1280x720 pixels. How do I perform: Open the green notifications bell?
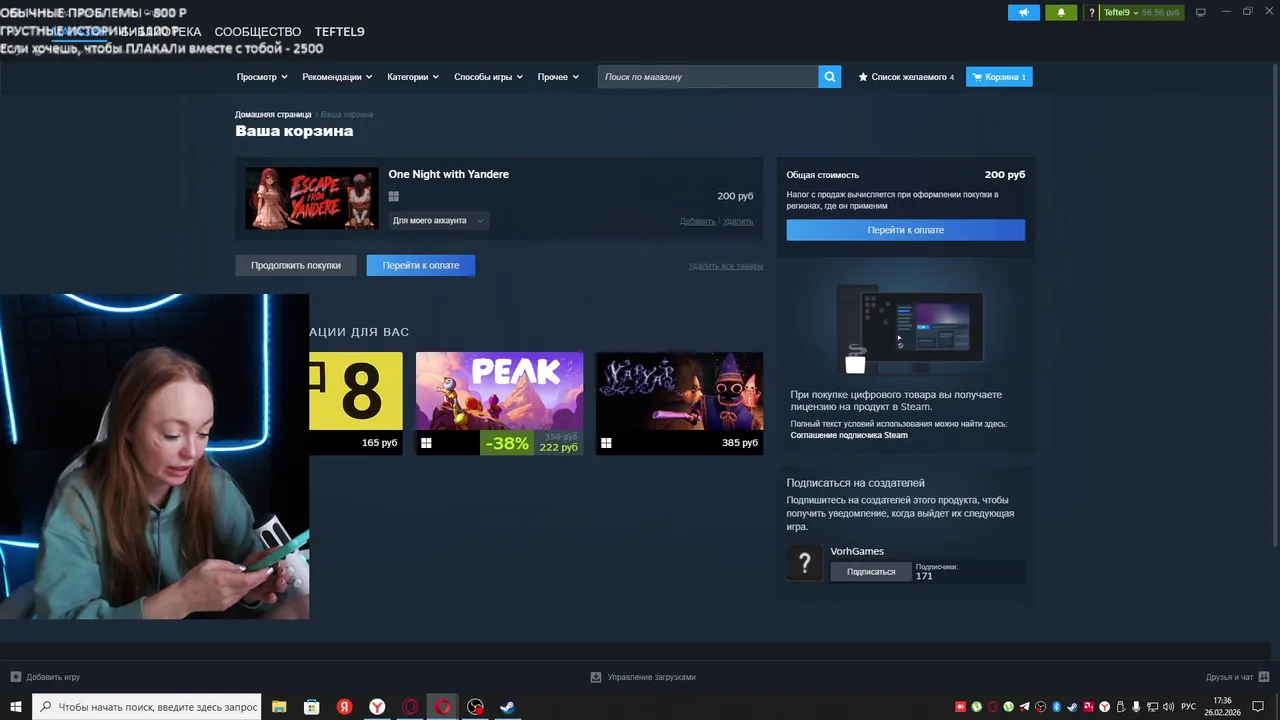(1061, 12)
